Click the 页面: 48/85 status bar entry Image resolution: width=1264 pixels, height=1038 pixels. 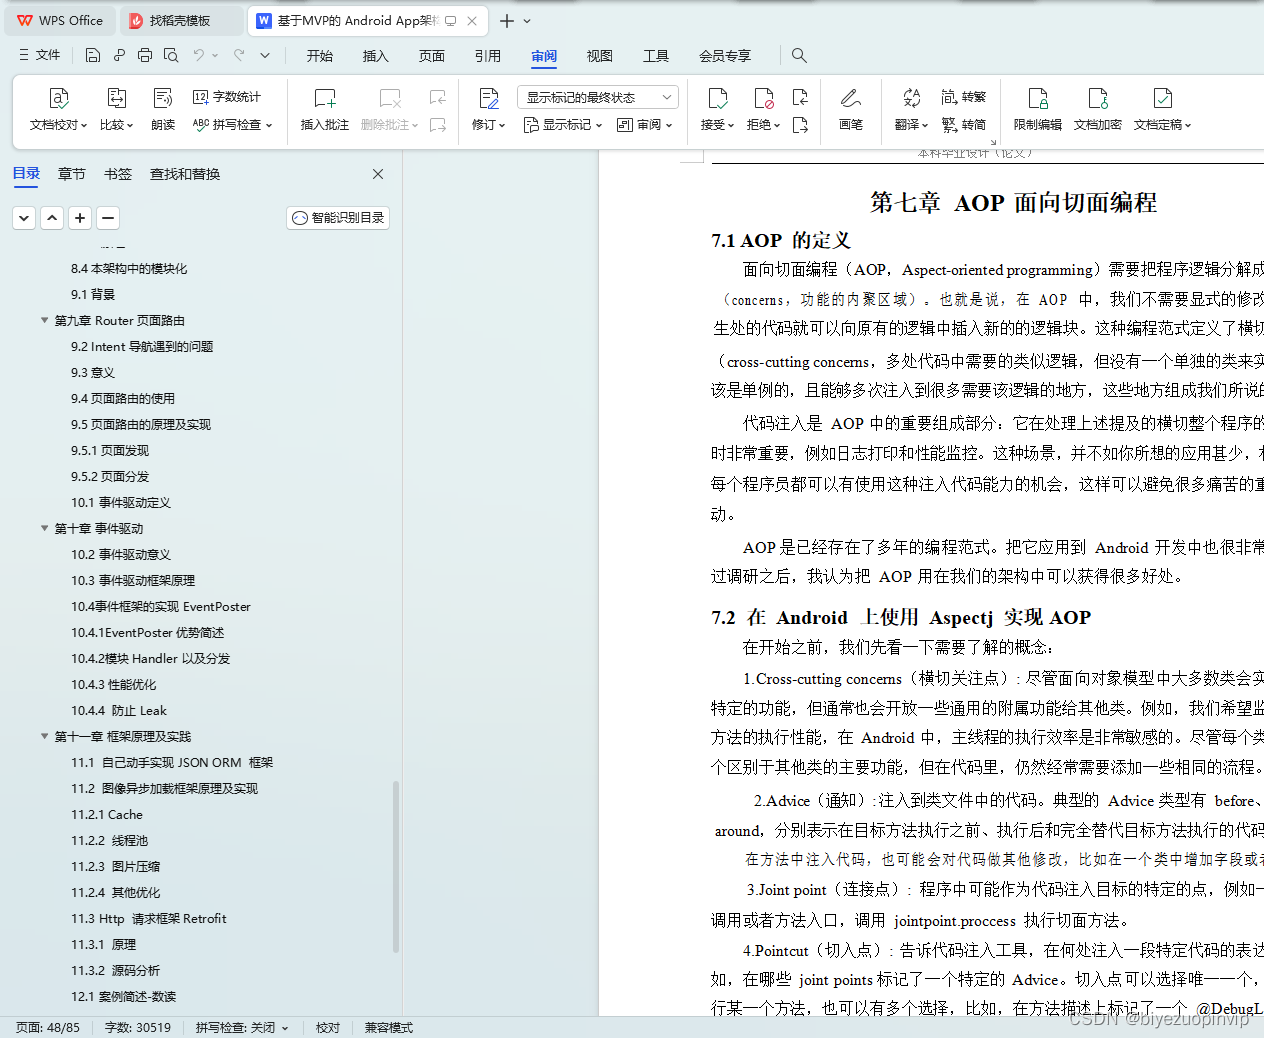coord(48,1027)
